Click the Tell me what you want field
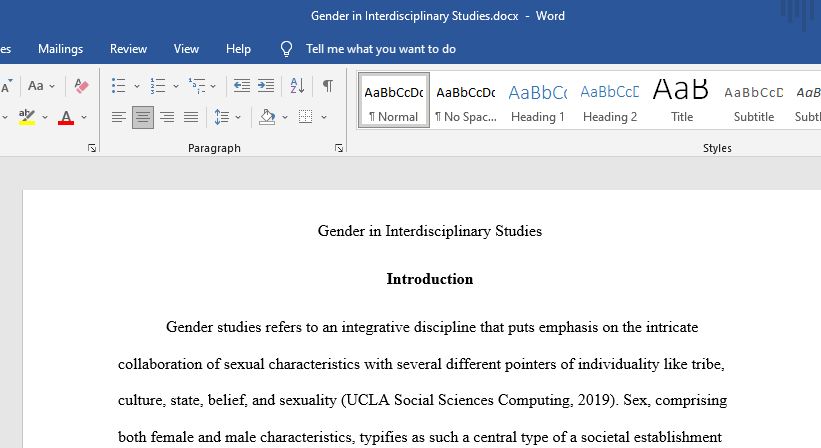Viewport: 821px width, 448px height. (381, 49)
